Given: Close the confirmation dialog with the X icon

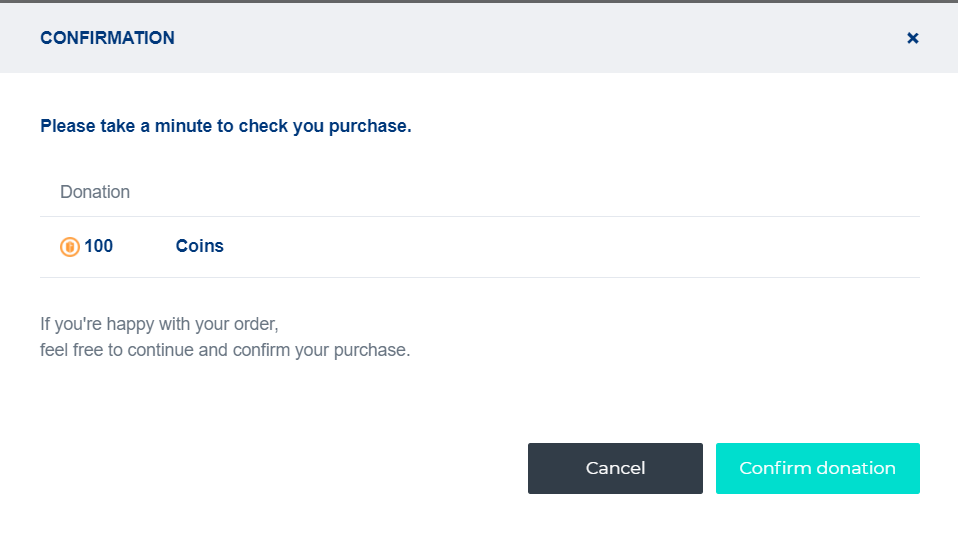Looking at the screenshot, I should pos(912,38).
